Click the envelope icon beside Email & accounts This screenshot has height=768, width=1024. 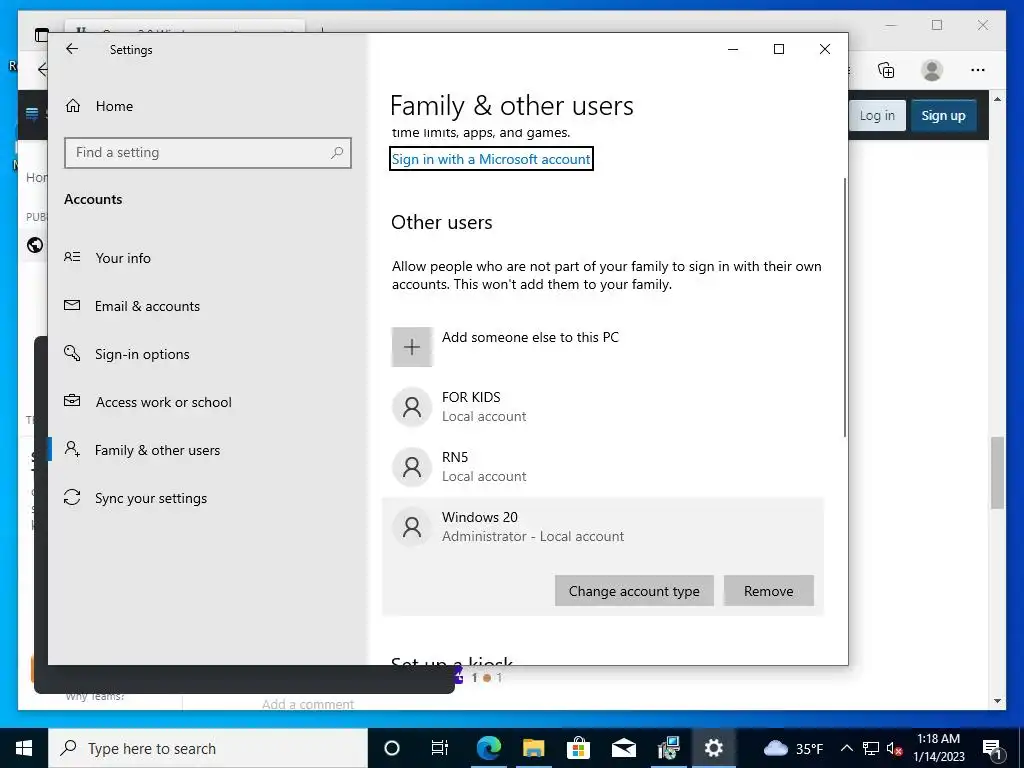[72, 306]
